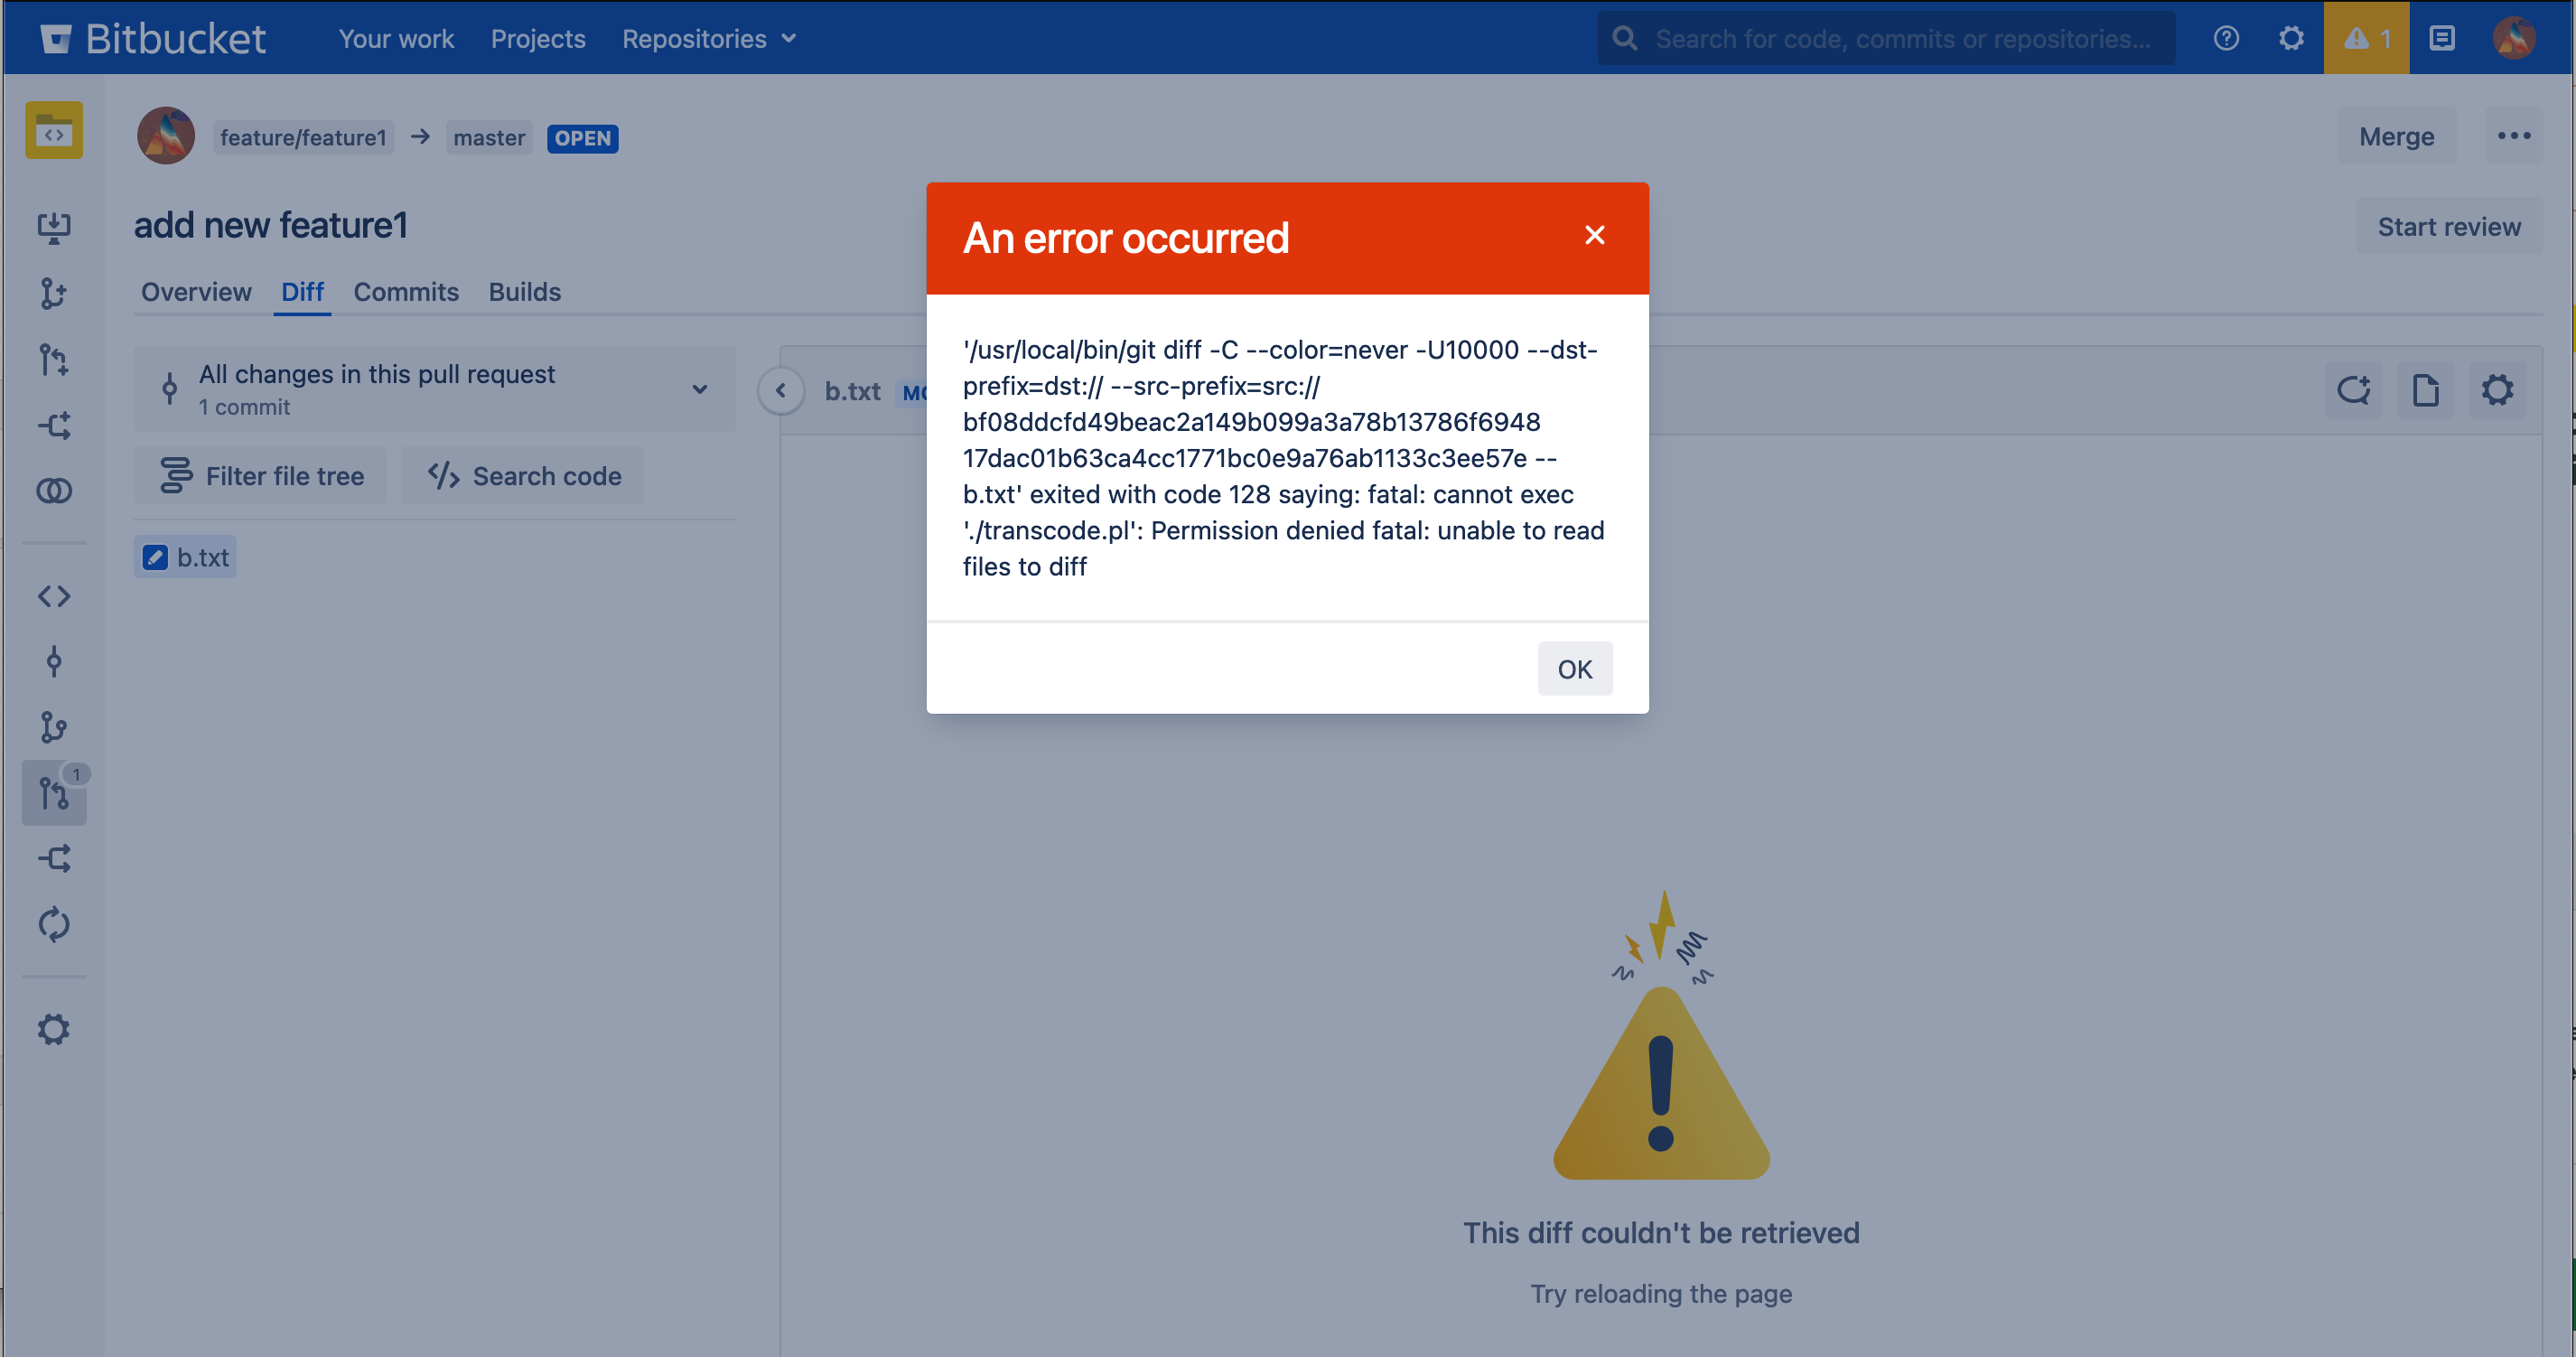The image size is (2576, 1357).
Task: Open repository settings gear in sidebar
Action: pyautogui.click(x=53, y=1030)
